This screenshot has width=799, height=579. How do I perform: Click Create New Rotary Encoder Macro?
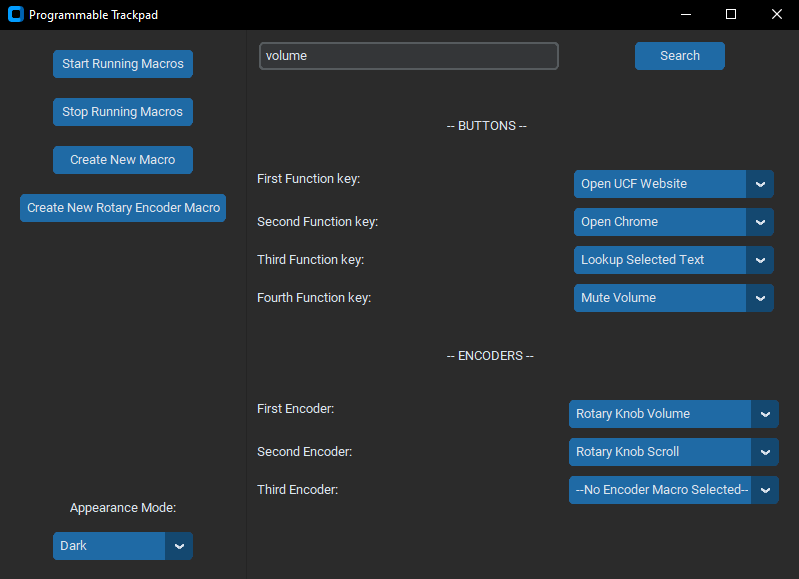[x=123, y=208]
